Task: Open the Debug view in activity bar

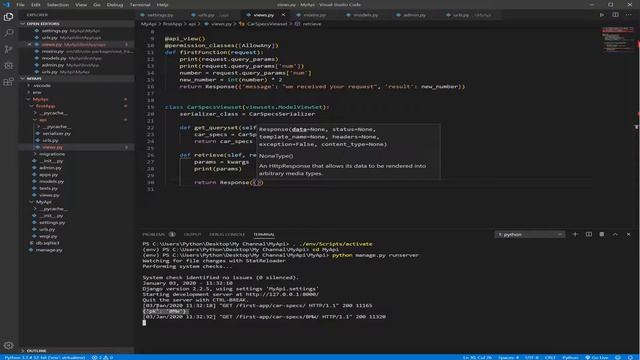Action: click(x=8, y=66)
